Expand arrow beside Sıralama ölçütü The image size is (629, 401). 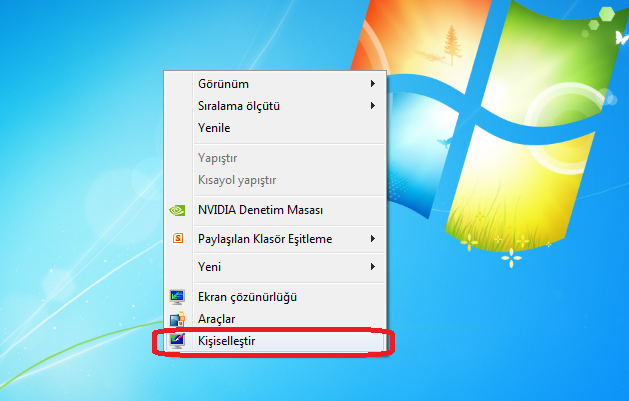click(x=373, y=106)
